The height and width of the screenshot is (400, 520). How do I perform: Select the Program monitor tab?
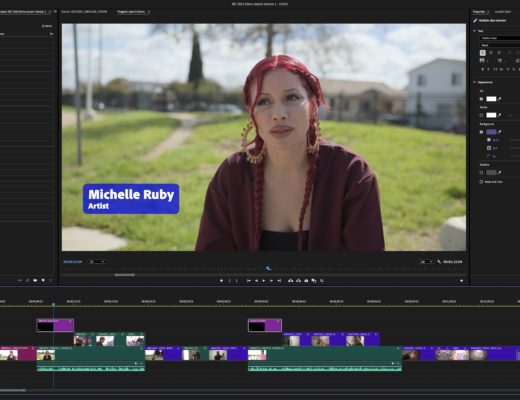click(131, 12)
